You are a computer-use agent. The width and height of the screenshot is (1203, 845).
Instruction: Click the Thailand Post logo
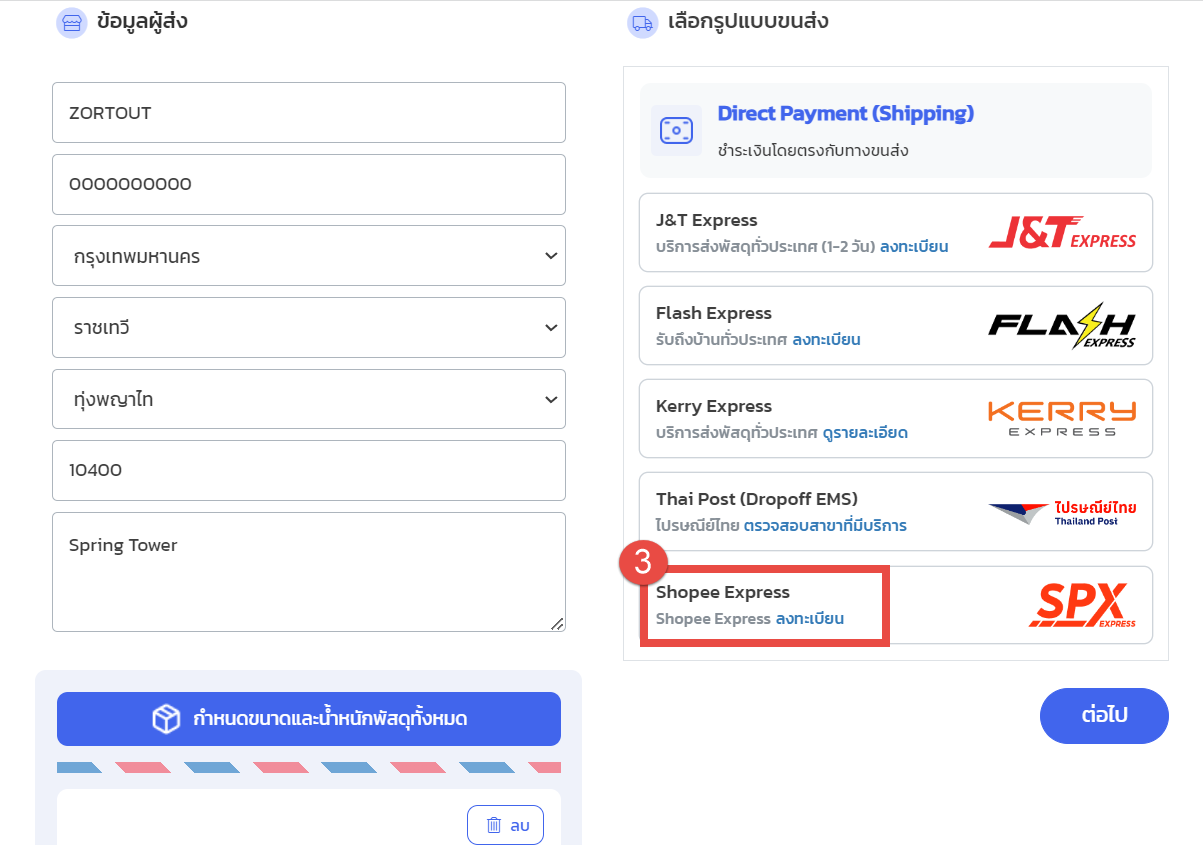1062,512
